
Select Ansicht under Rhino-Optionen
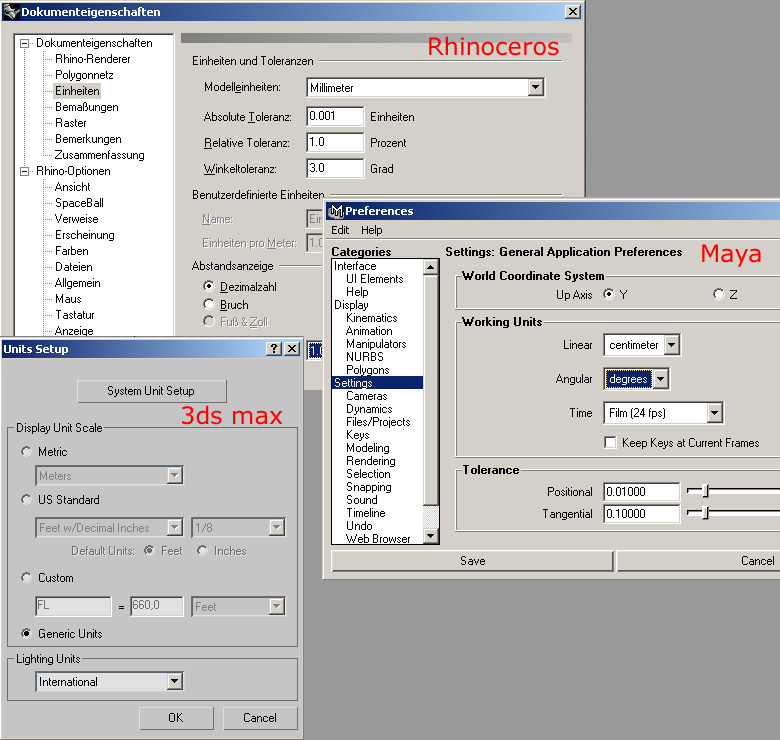coord(73,187)
